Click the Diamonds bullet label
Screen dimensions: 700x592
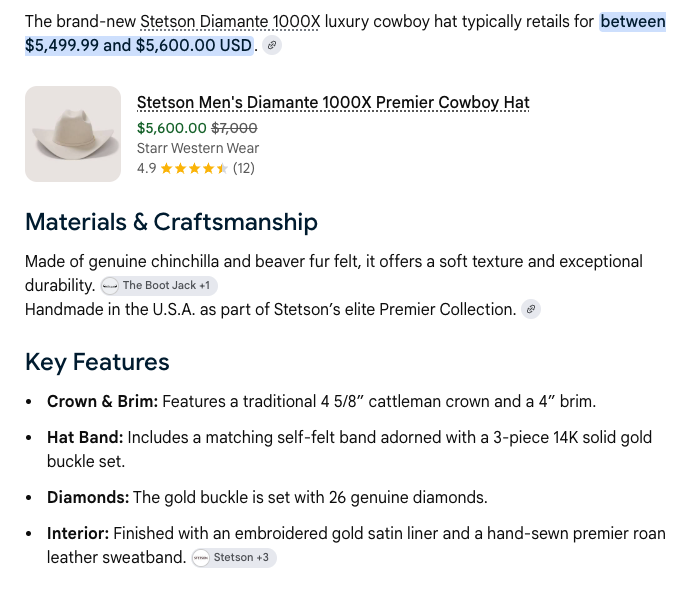(88, 497)
